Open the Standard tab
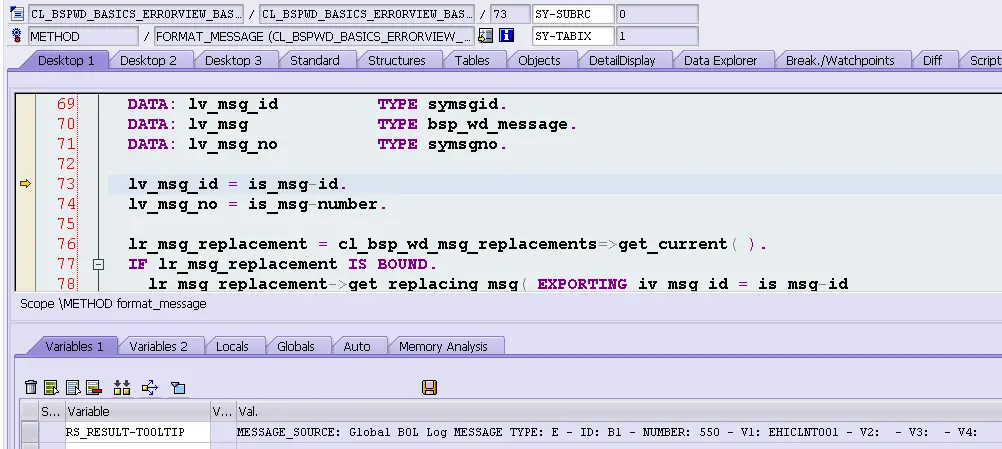Screen dimensions: 1002x449 pos(314,61)
